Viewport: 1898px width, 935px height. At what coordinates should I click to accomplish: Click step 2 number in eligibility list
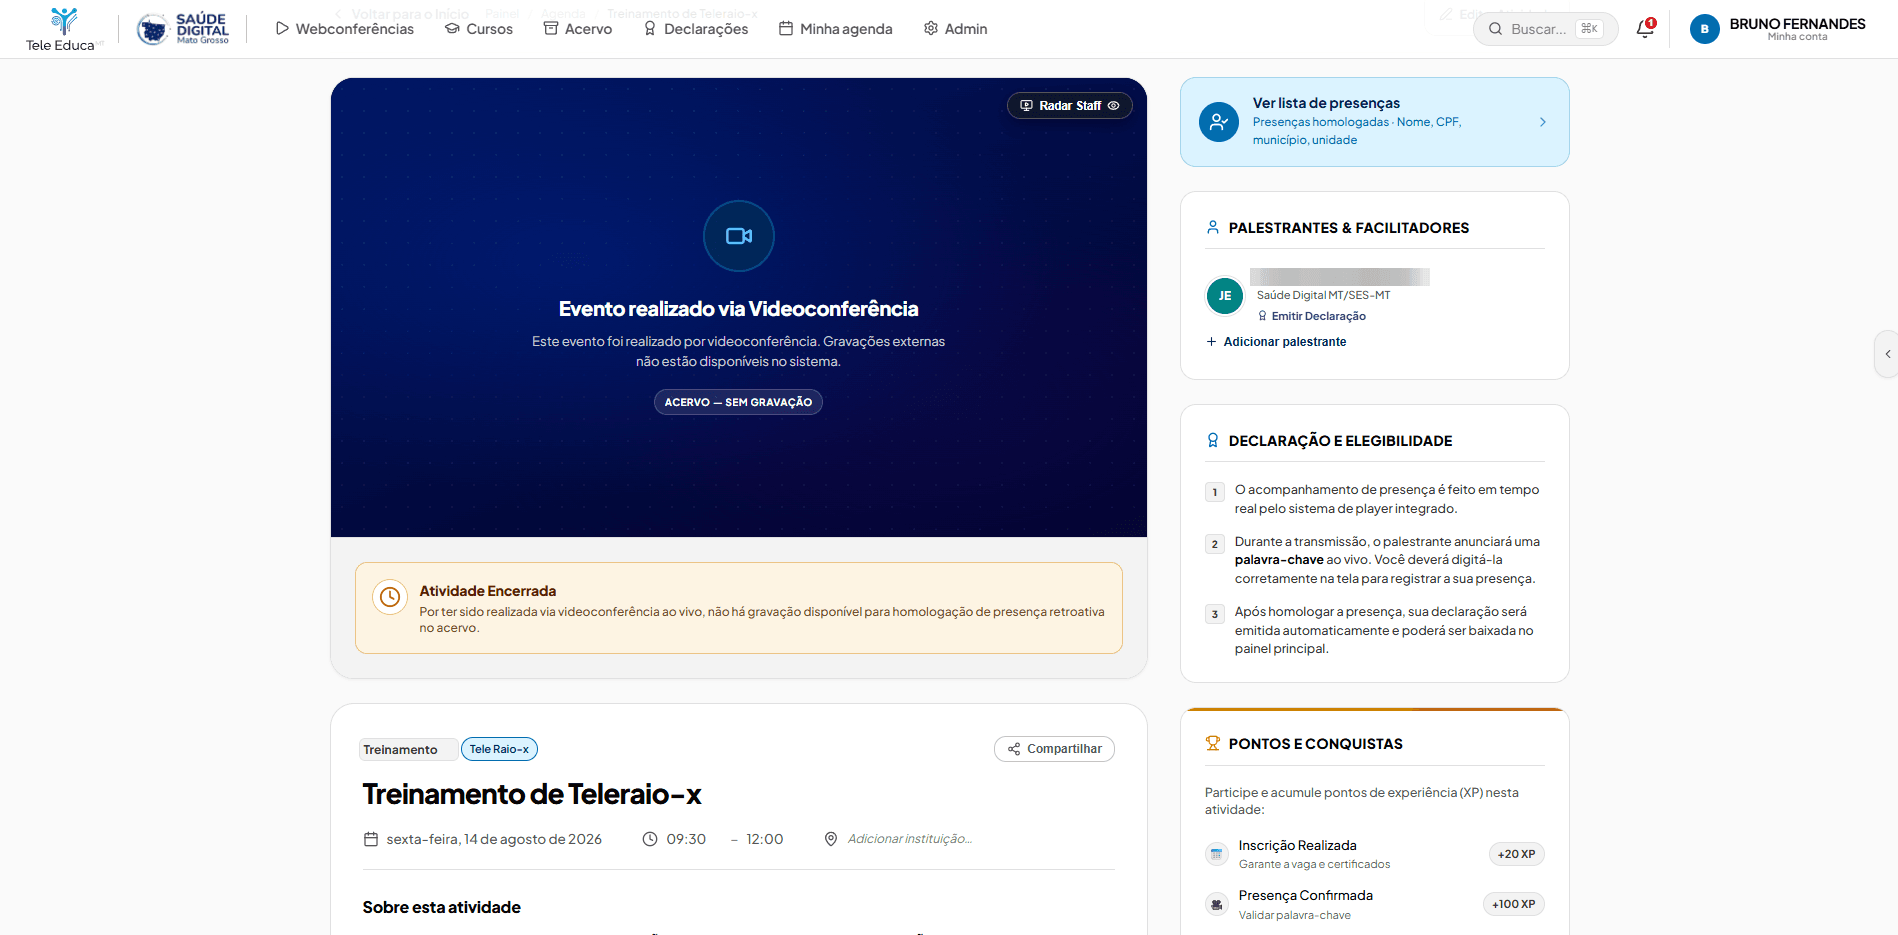(1215, 544)
